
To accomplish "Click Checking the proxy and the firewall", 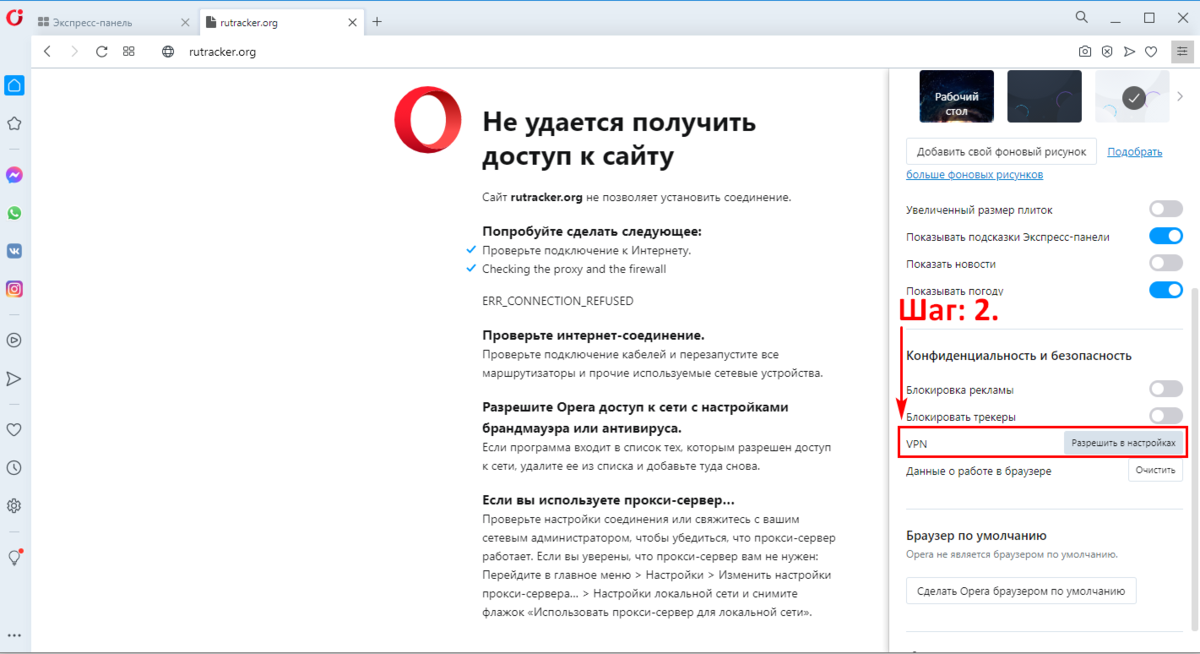I will pos(574,269).
